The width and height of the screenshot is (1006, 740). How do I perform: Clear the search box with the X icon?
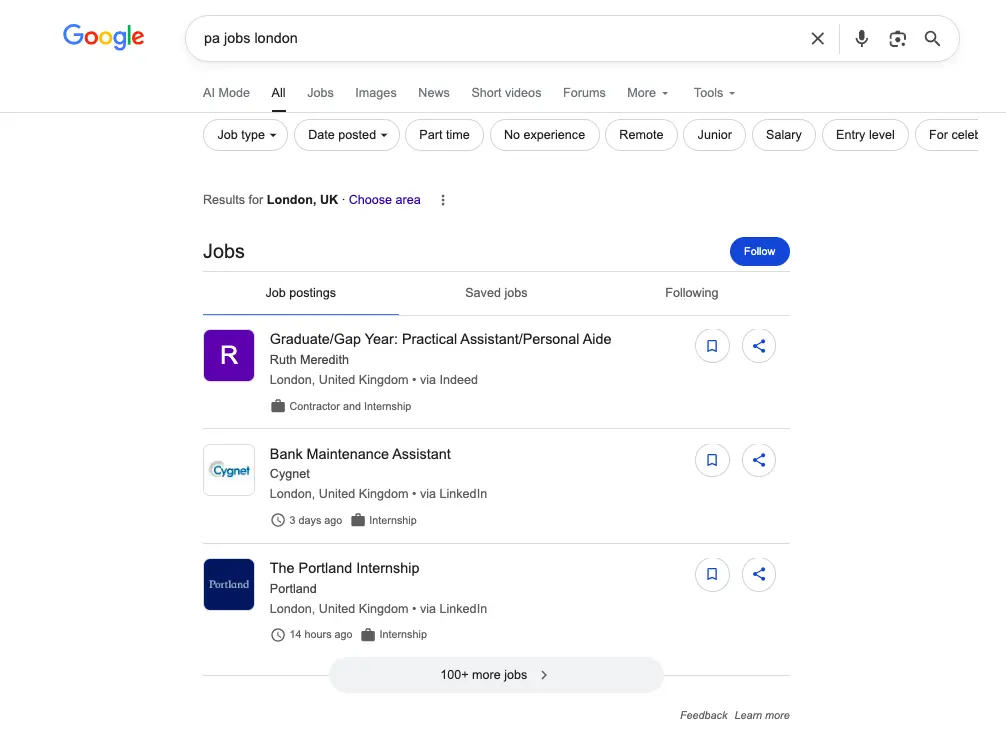click(x=817, y=39)
